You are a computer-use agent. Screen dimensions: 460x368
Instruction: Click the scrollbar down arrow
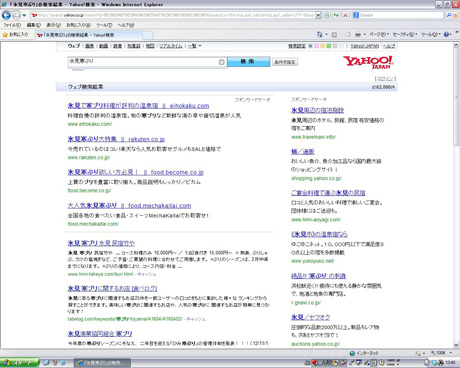pyautogui.click(x=456, y=345)
